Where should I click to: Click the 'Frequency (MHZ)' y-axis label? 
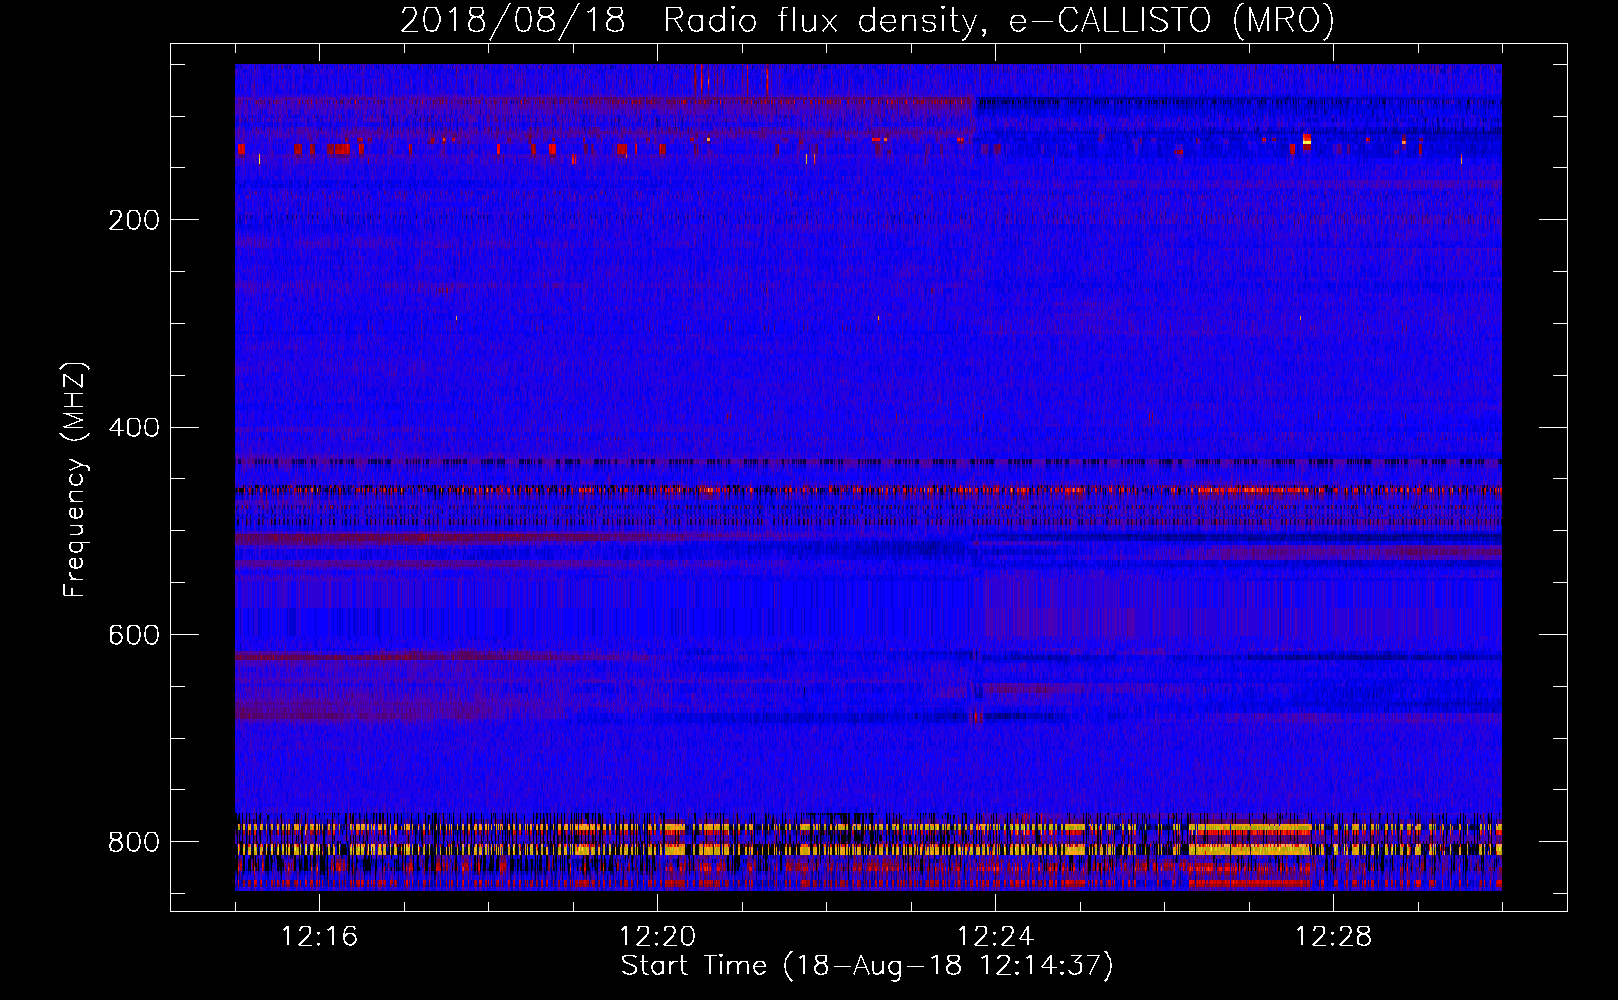[75, 479]
